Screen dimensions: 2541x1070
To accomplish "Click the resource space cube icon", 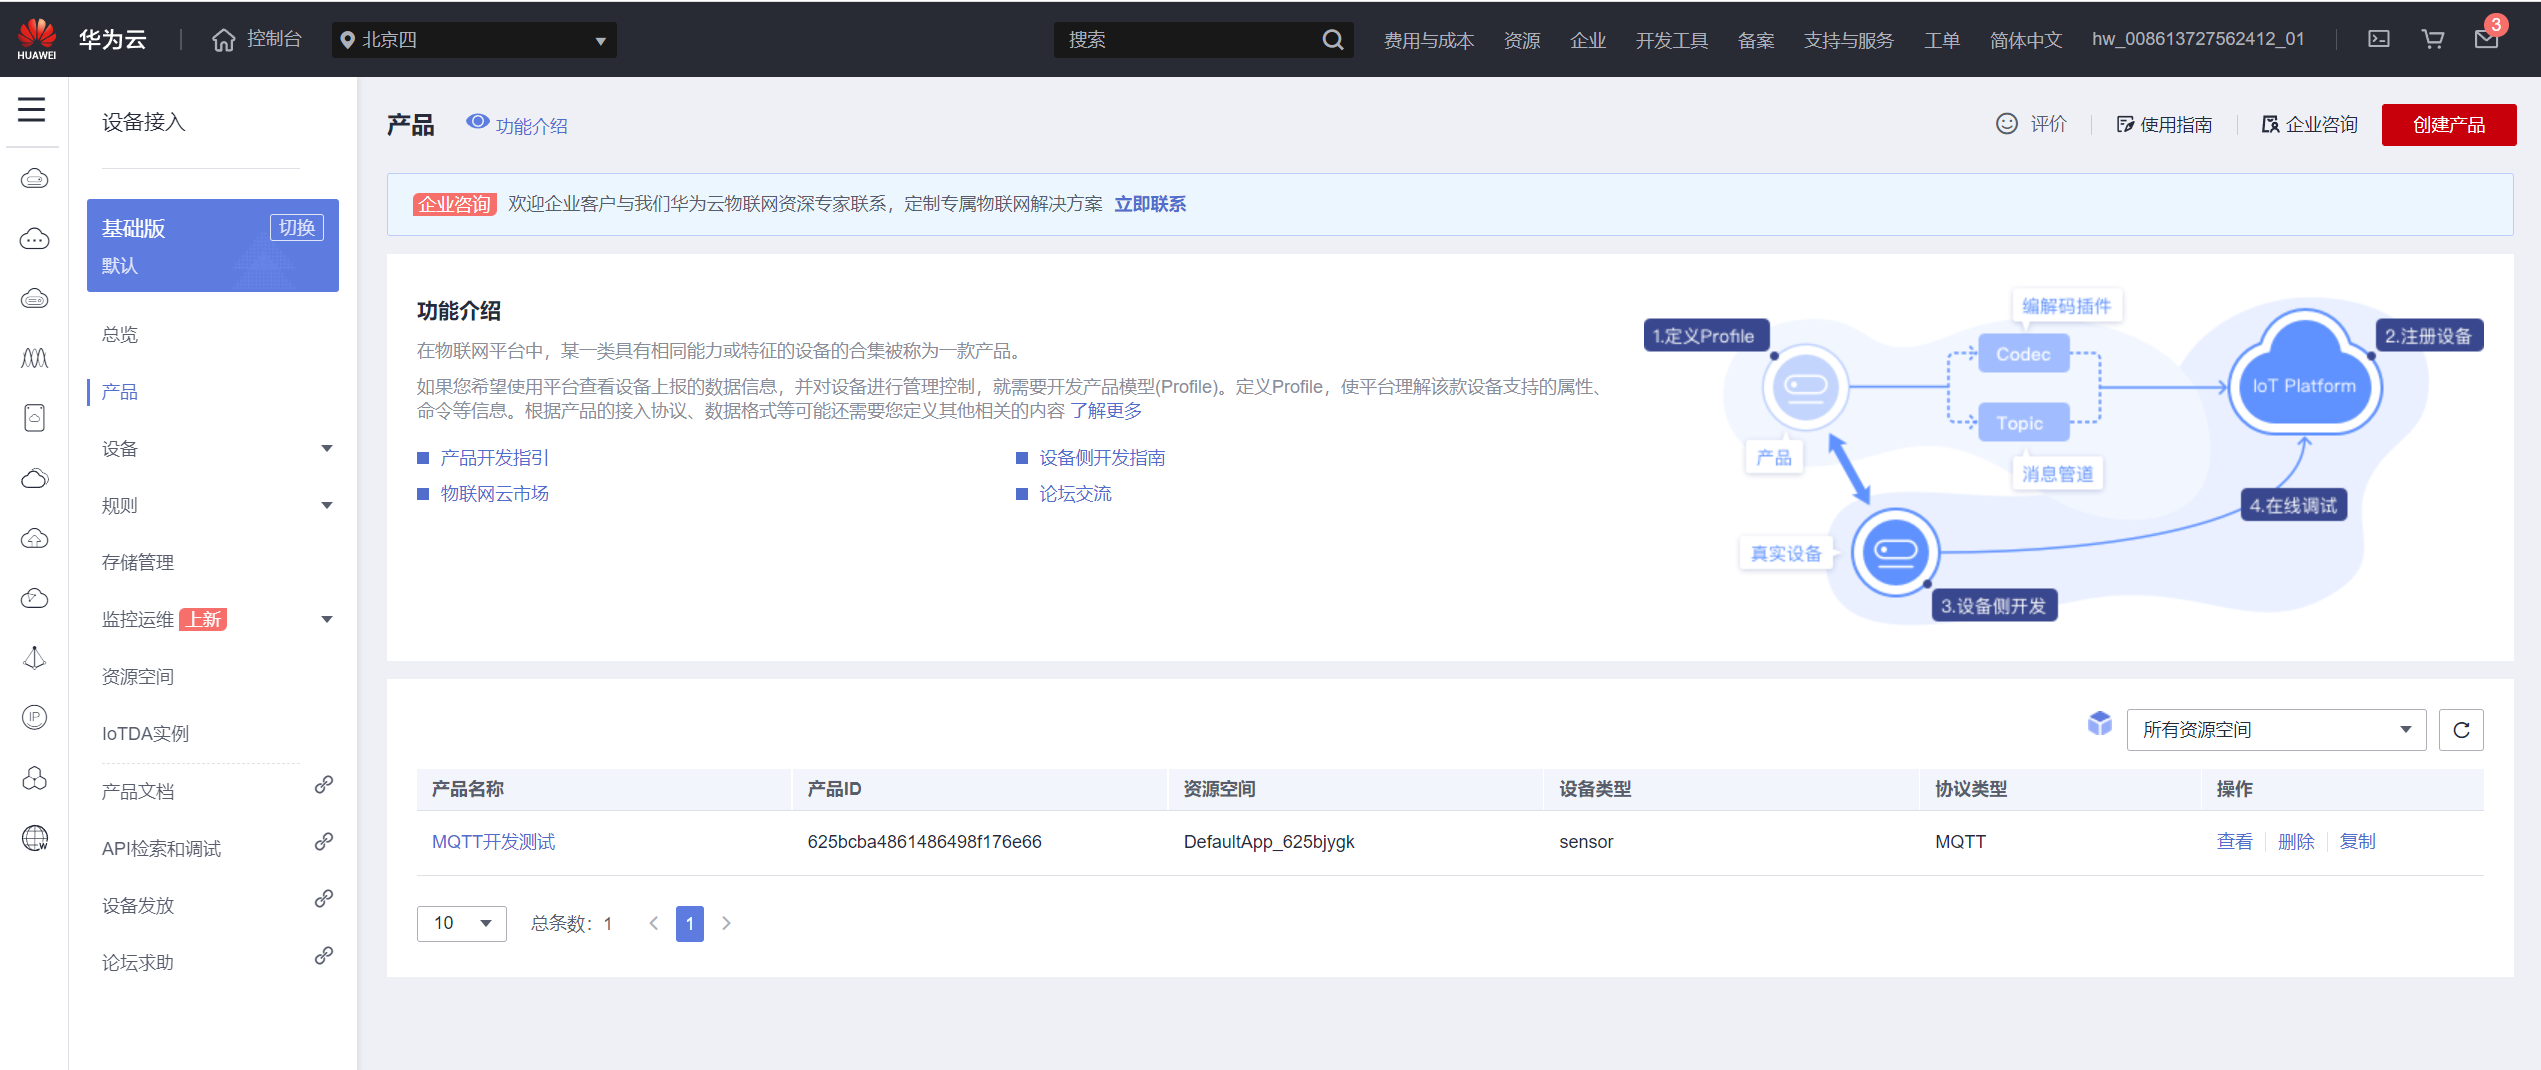I will pyautogui.click(x=2099, y=723).
